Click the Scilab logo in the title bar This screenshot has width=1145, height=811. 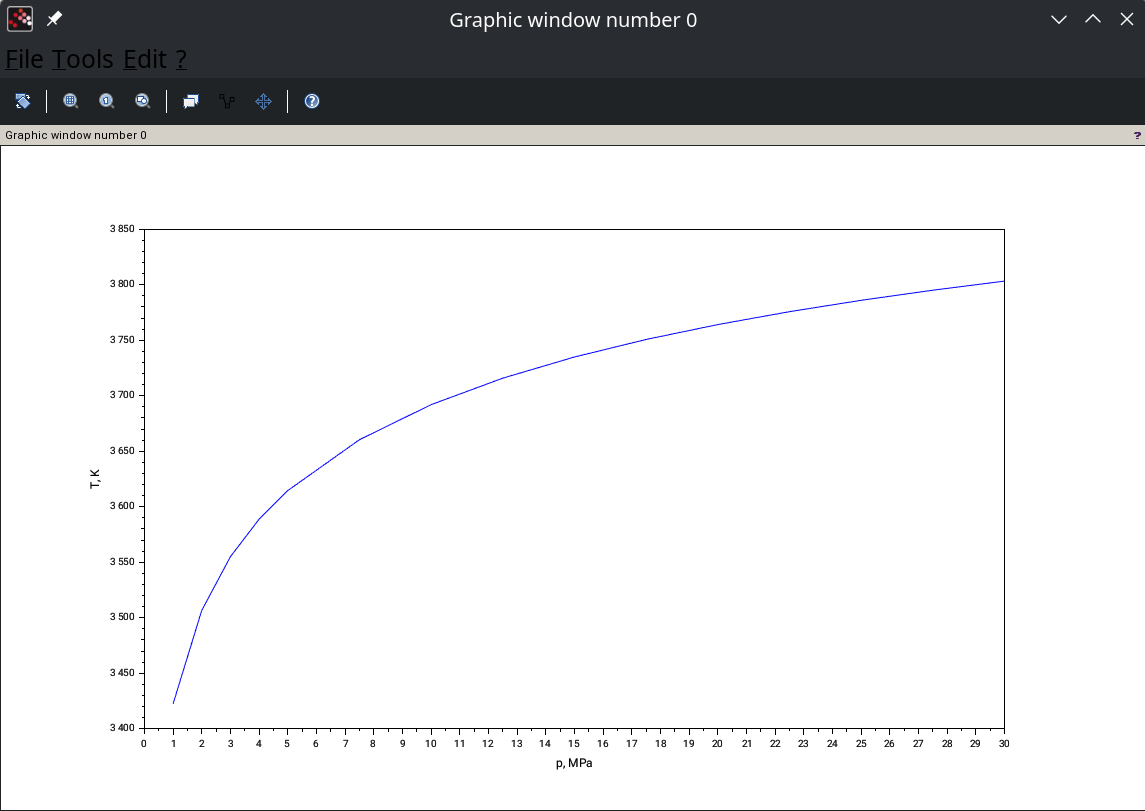click(x=19, y=18)
